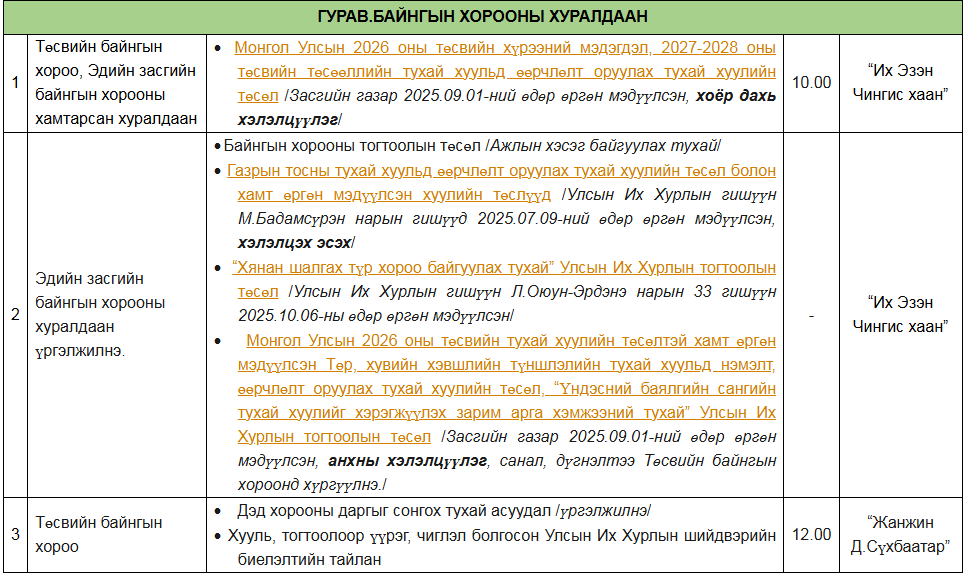Click row number 2 cell
This screenshot has width=965, height=576.
click(x=15, y=315)
